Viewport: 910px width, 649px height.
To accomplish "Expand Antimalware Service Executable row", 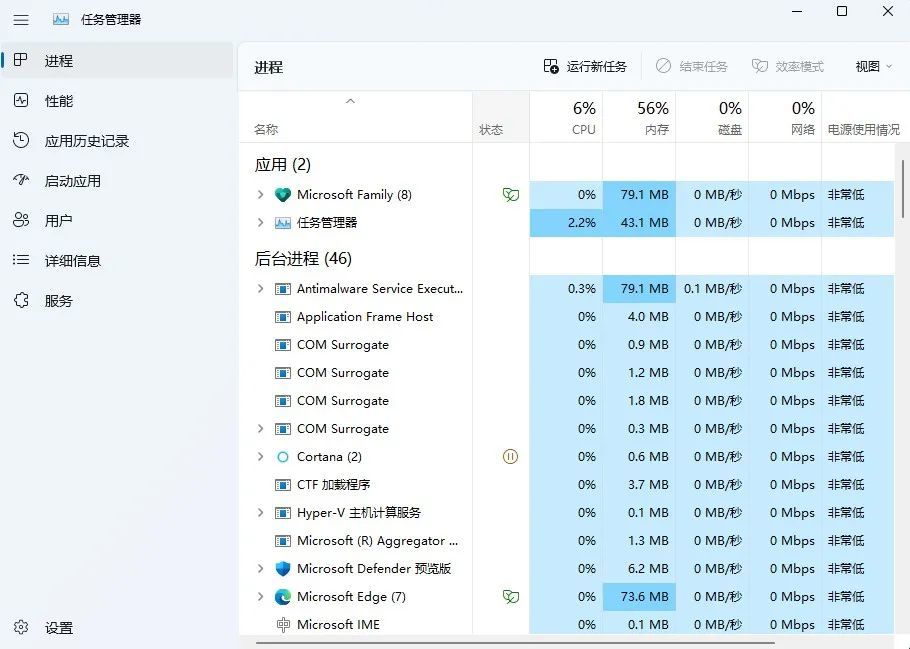I will click(260, 289).
